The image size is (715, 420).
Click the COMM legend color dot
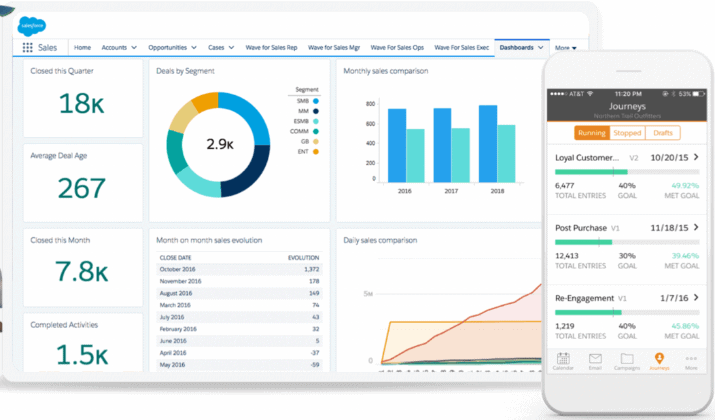(316, 131)
